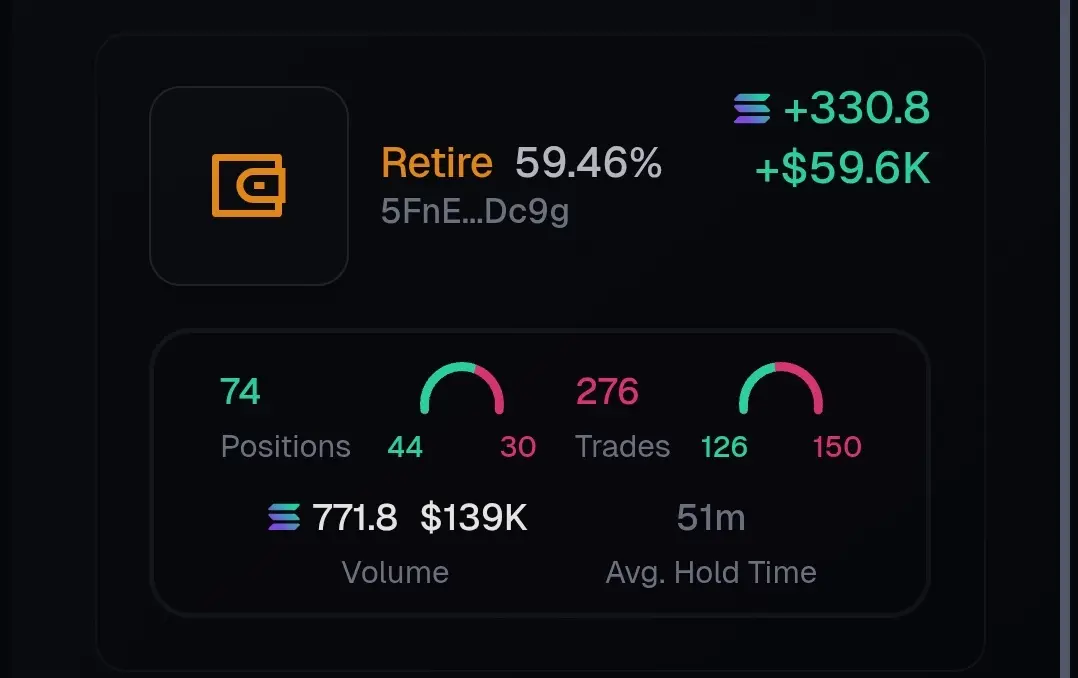Viewport: 1078px width, 678px height.
Task: Click the 51m Avg. Hold Time value
Action: [711, 518]
